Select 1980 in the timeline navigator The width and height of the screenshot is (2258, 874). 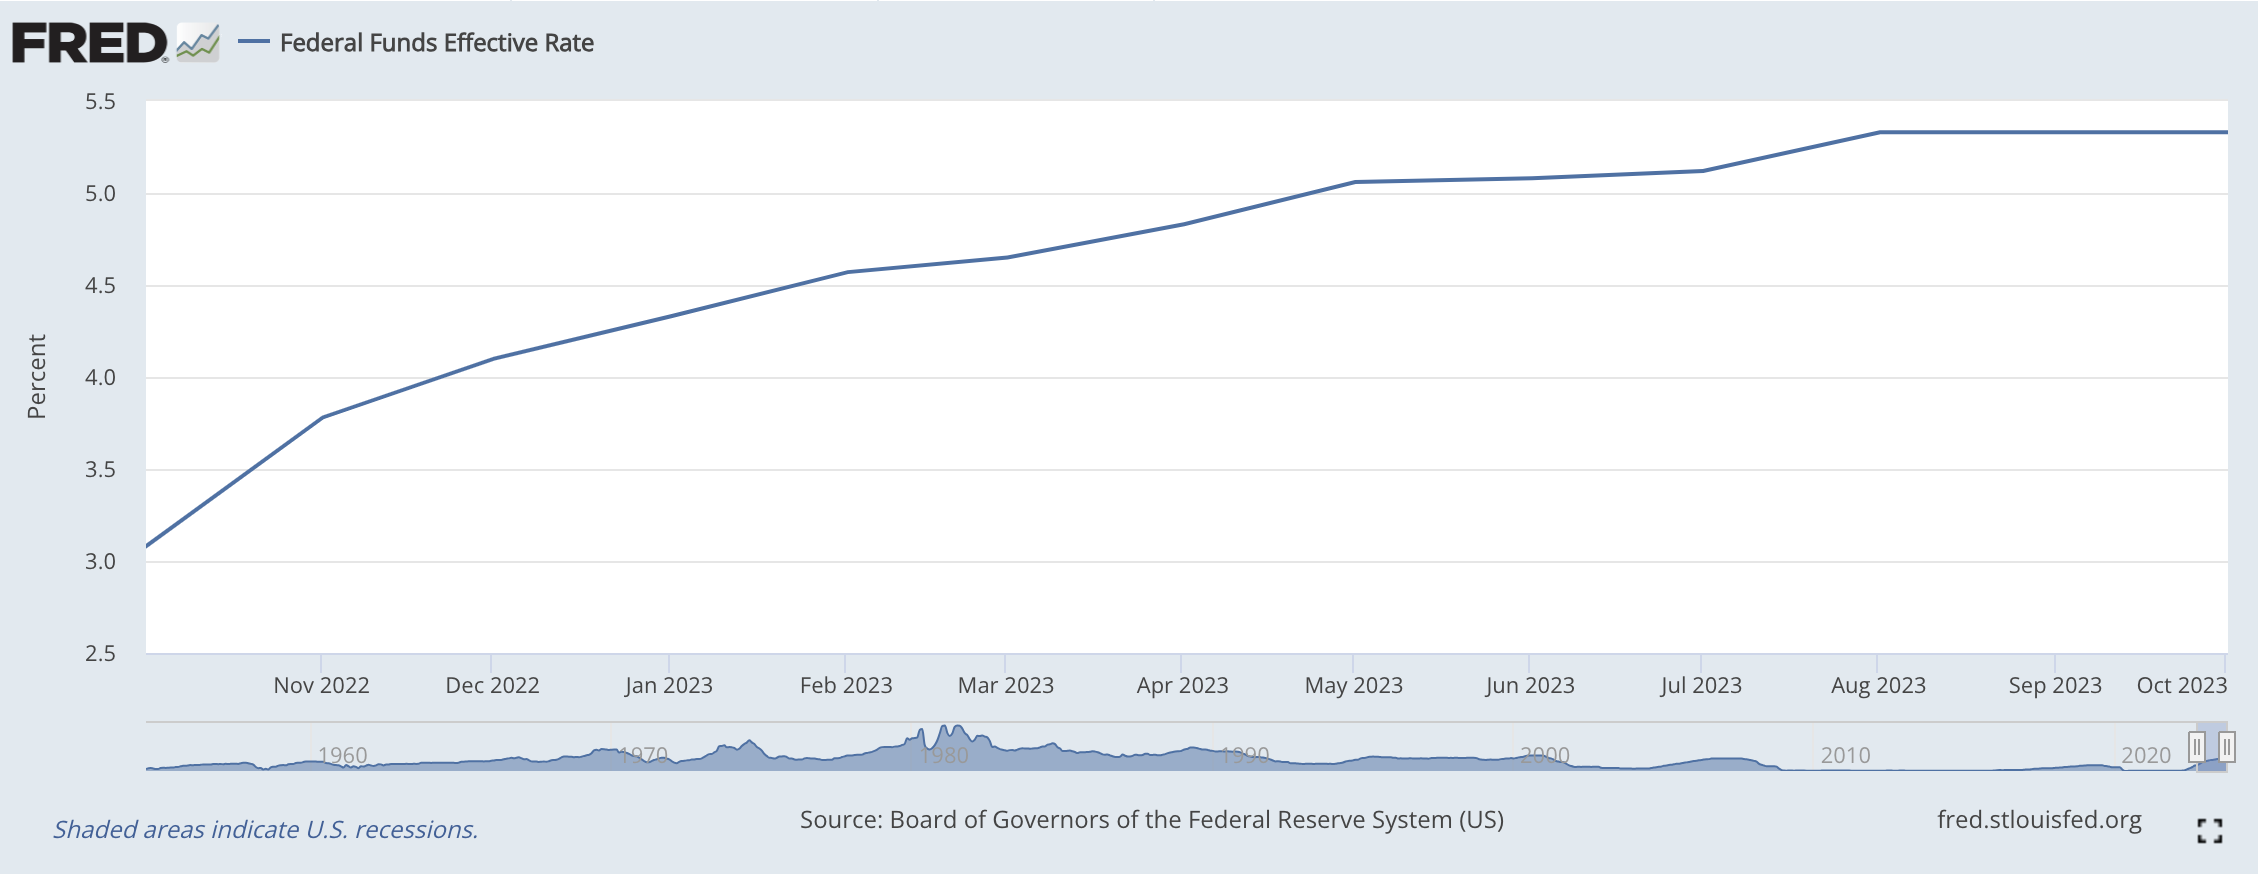944,755
